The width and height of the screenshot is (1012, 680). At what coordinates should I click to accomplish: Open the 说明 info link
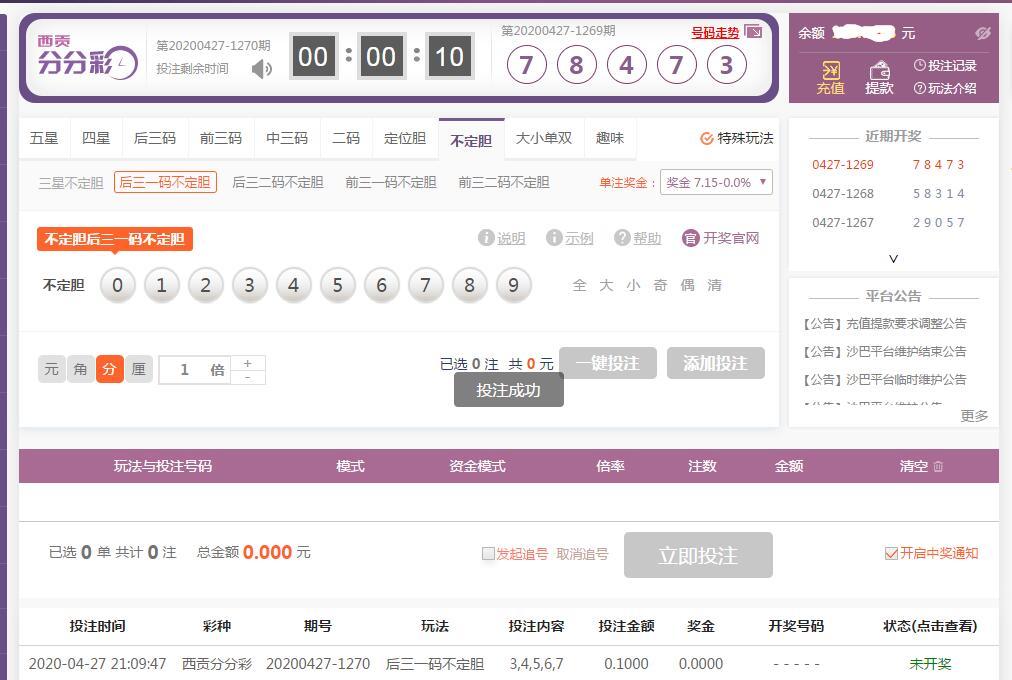coord(502,238)
